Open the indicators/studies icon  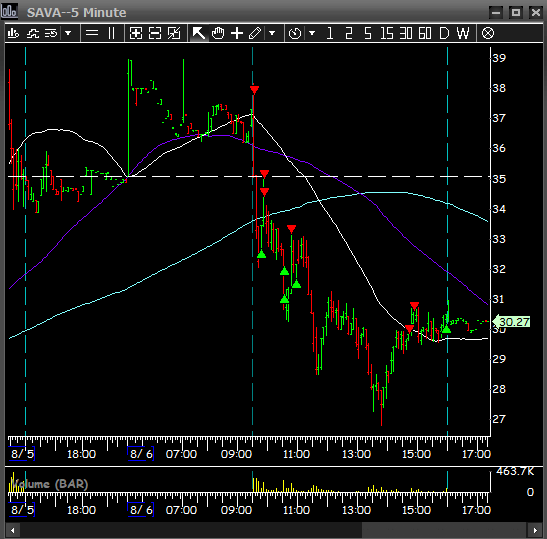pos(33,33)
